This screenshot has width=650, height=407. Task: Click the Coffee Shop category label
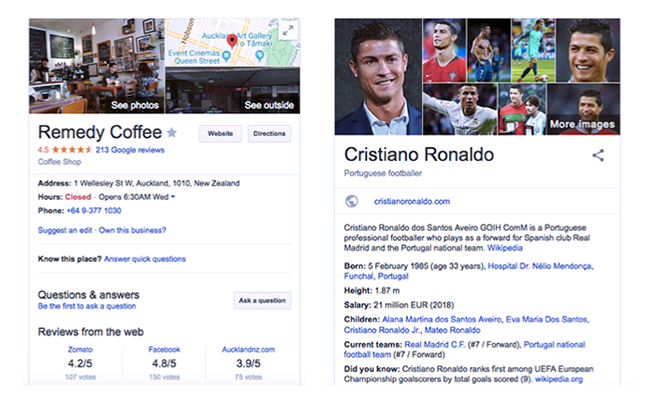59,162
